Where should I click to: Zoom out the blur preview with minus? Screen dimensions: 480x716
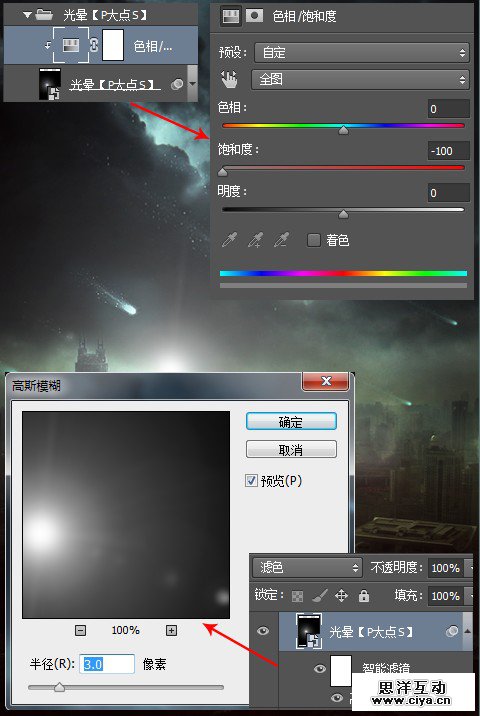click(80, 631)
